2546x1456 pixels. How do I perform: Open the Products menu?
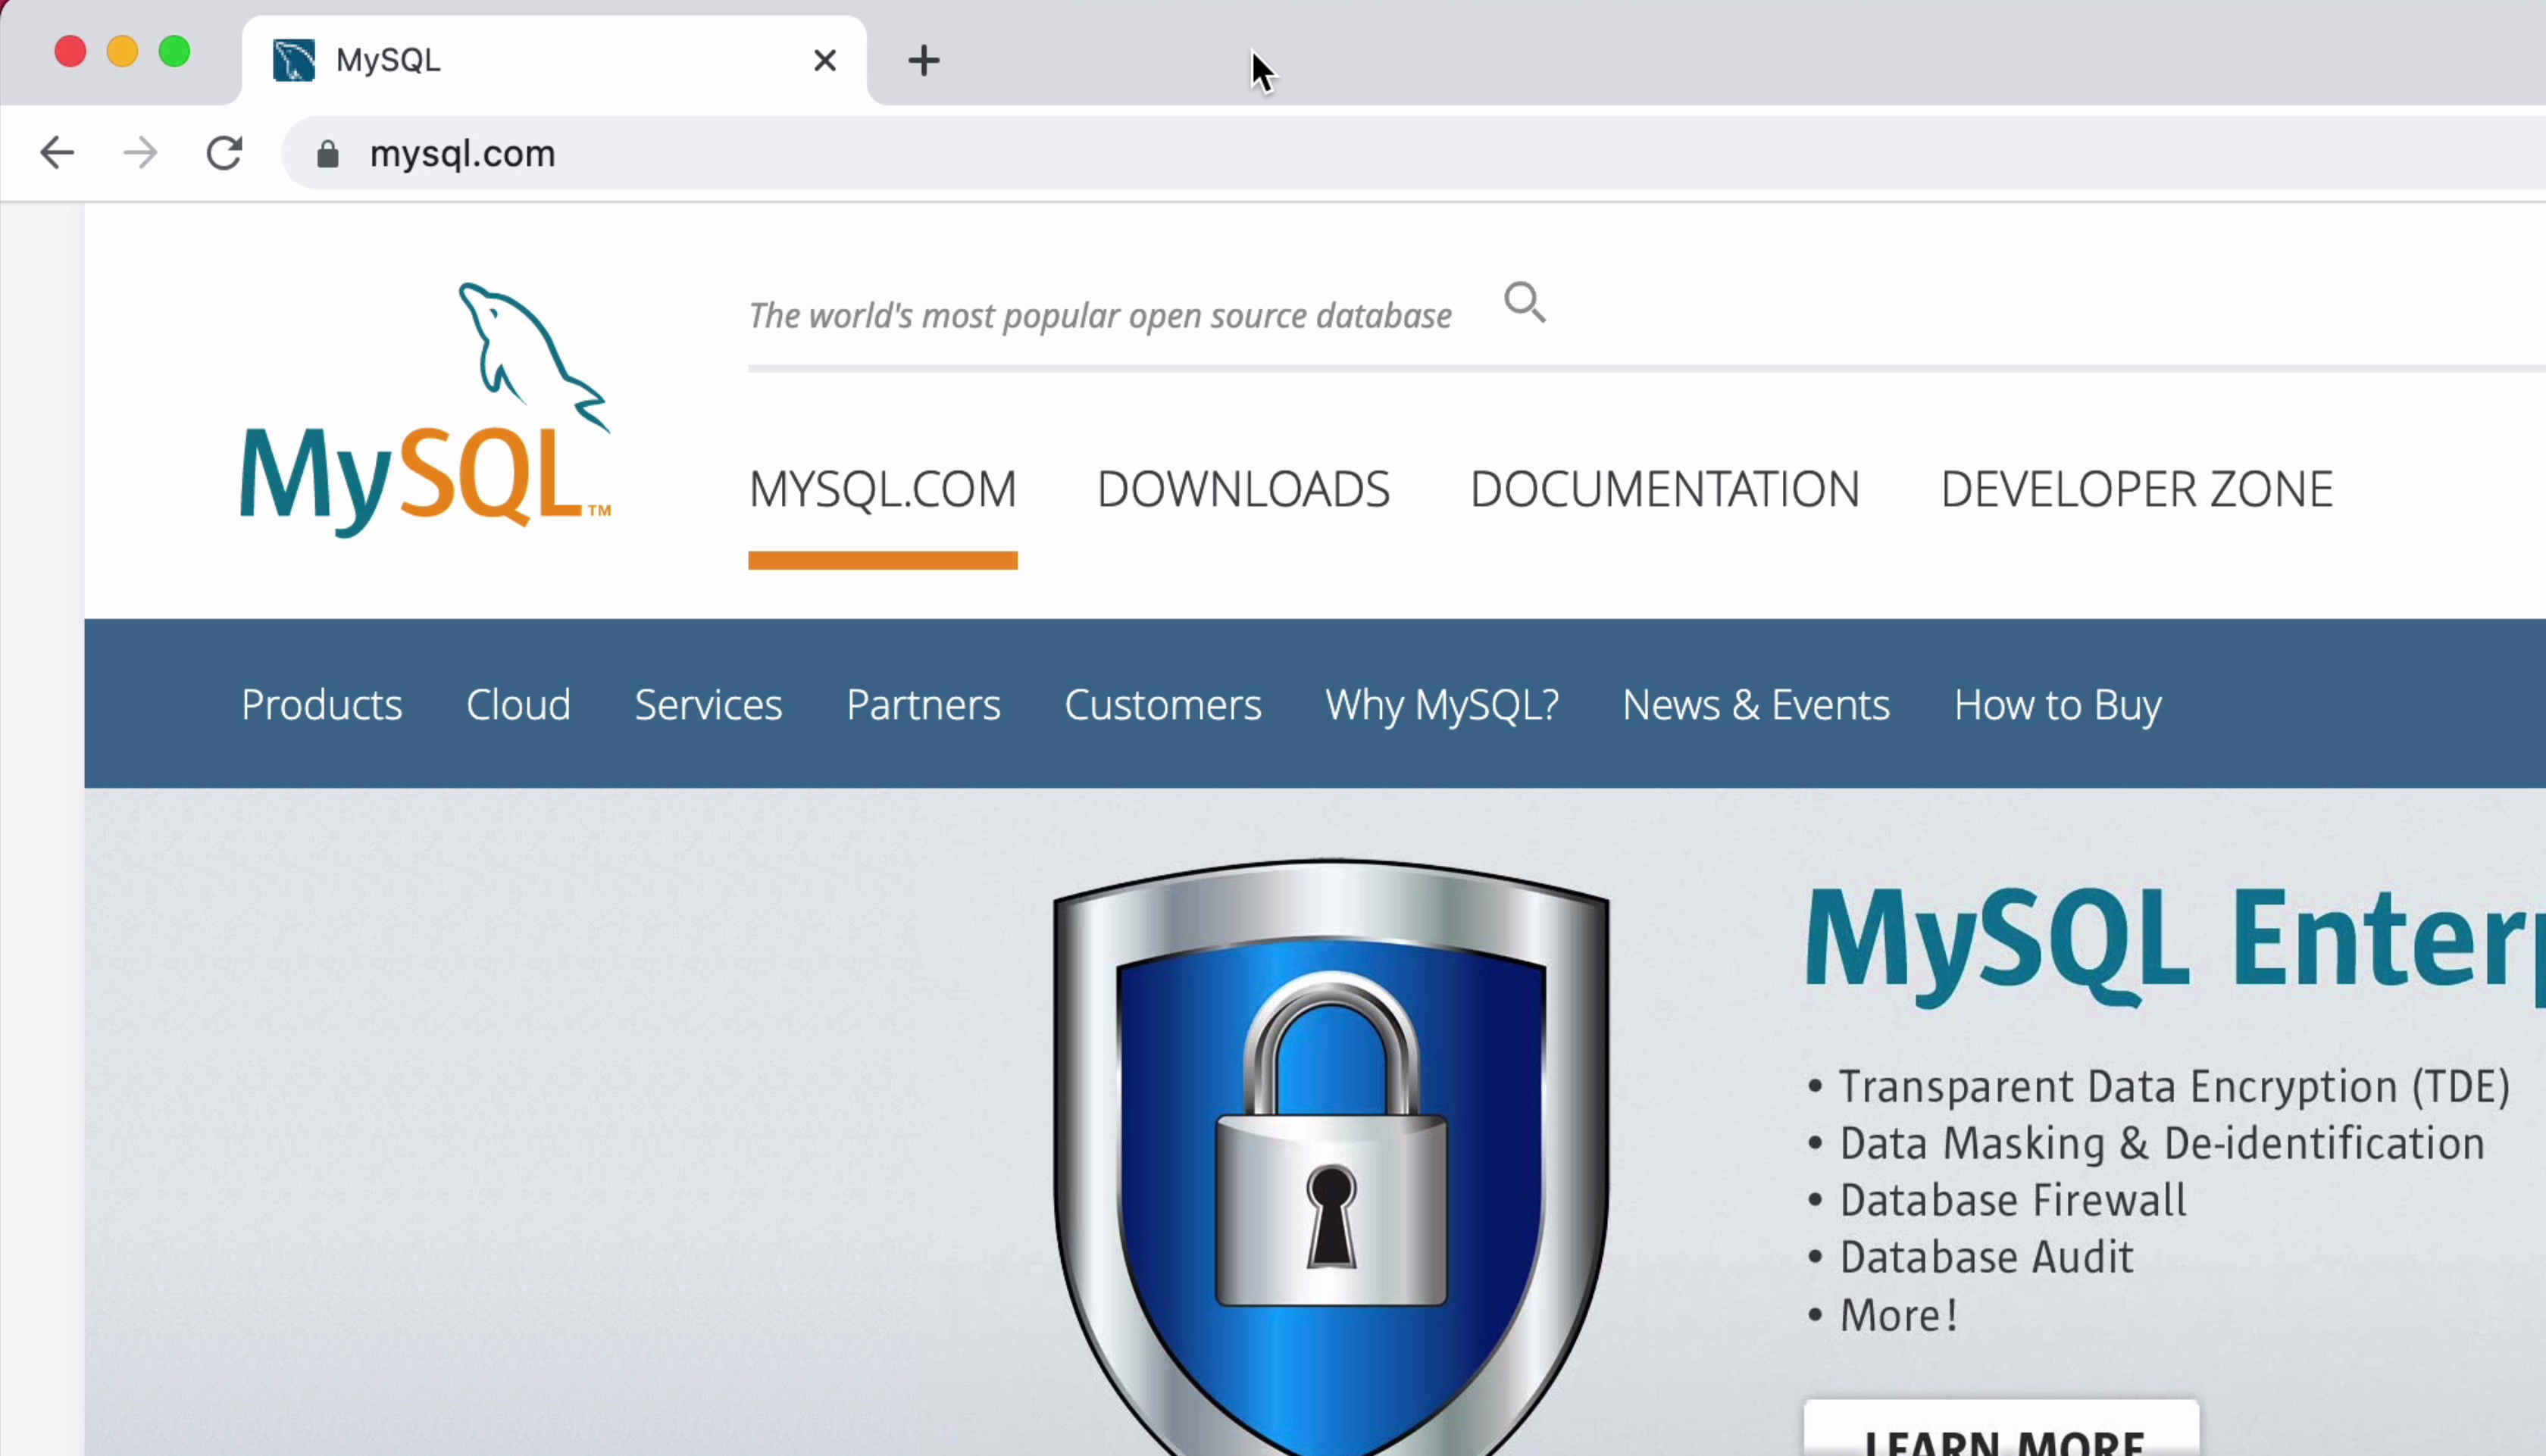(x=321, y=705)
